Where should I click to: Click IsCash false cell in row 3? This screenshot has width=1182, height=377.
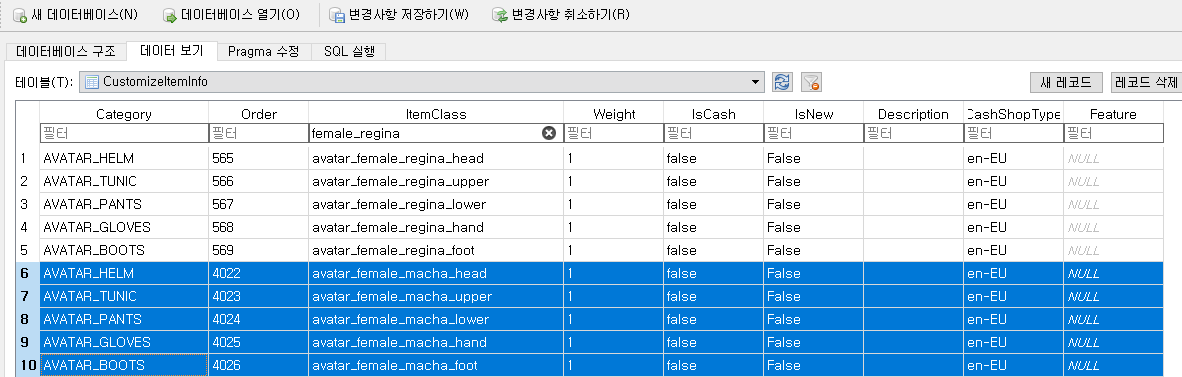click(713, 204)
